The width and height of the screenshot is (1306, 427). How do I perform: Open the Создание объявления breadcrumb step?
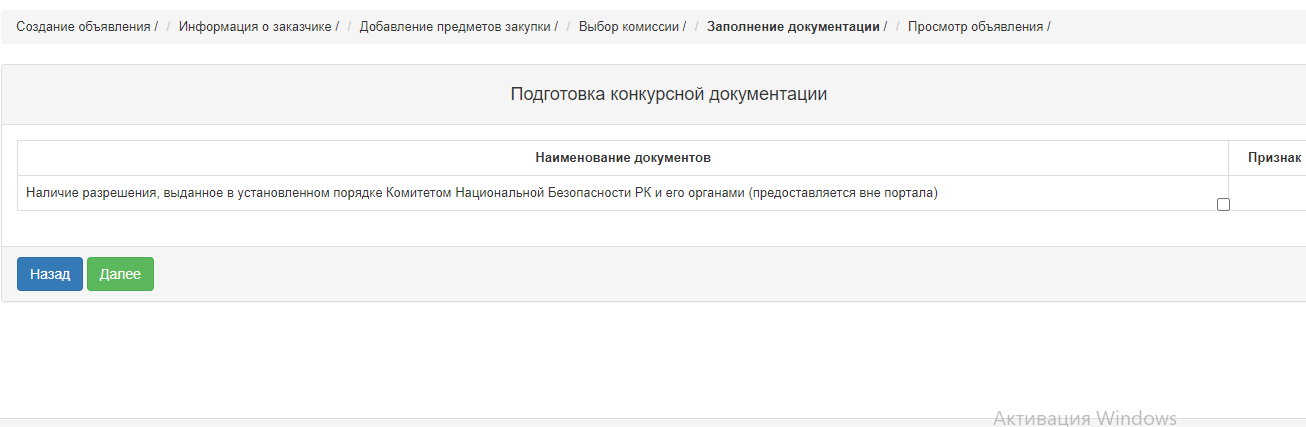pos(85,27)
